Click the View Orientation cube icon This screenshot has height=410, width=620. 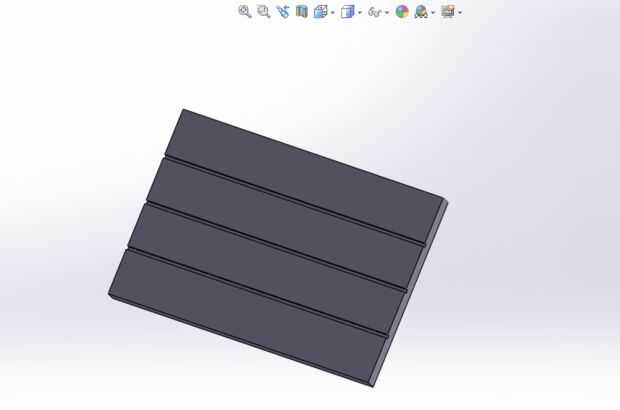click(321, 11)
